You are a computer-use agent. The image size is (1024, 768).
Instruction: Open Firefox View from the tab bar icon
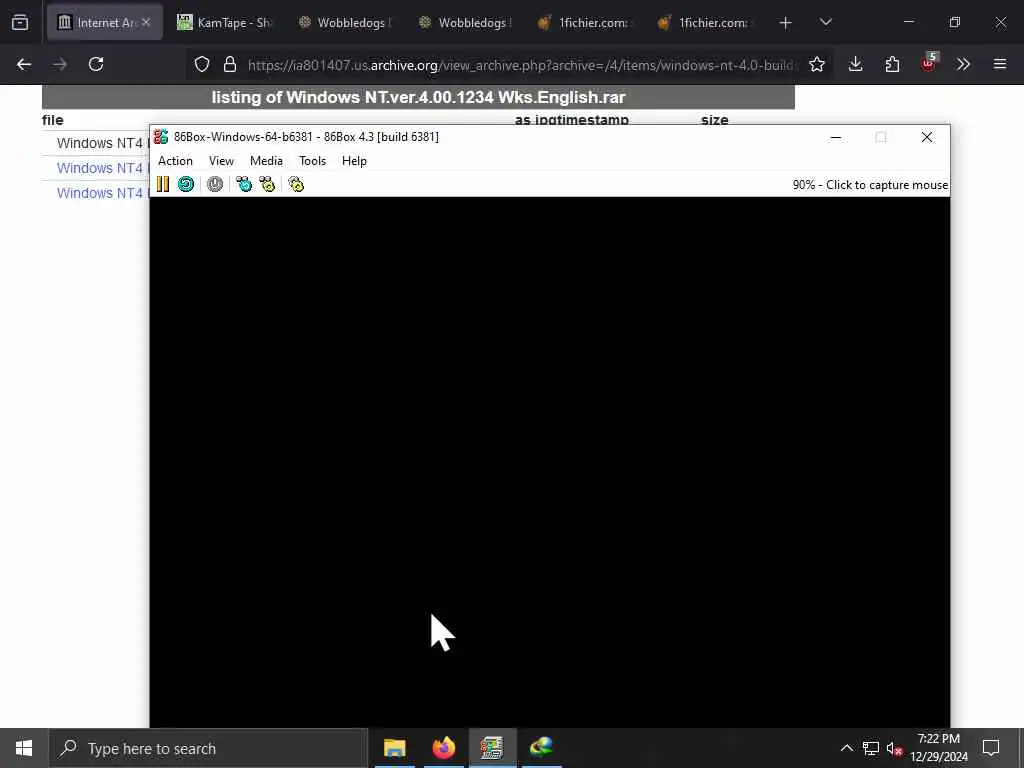tap(20, 23)
